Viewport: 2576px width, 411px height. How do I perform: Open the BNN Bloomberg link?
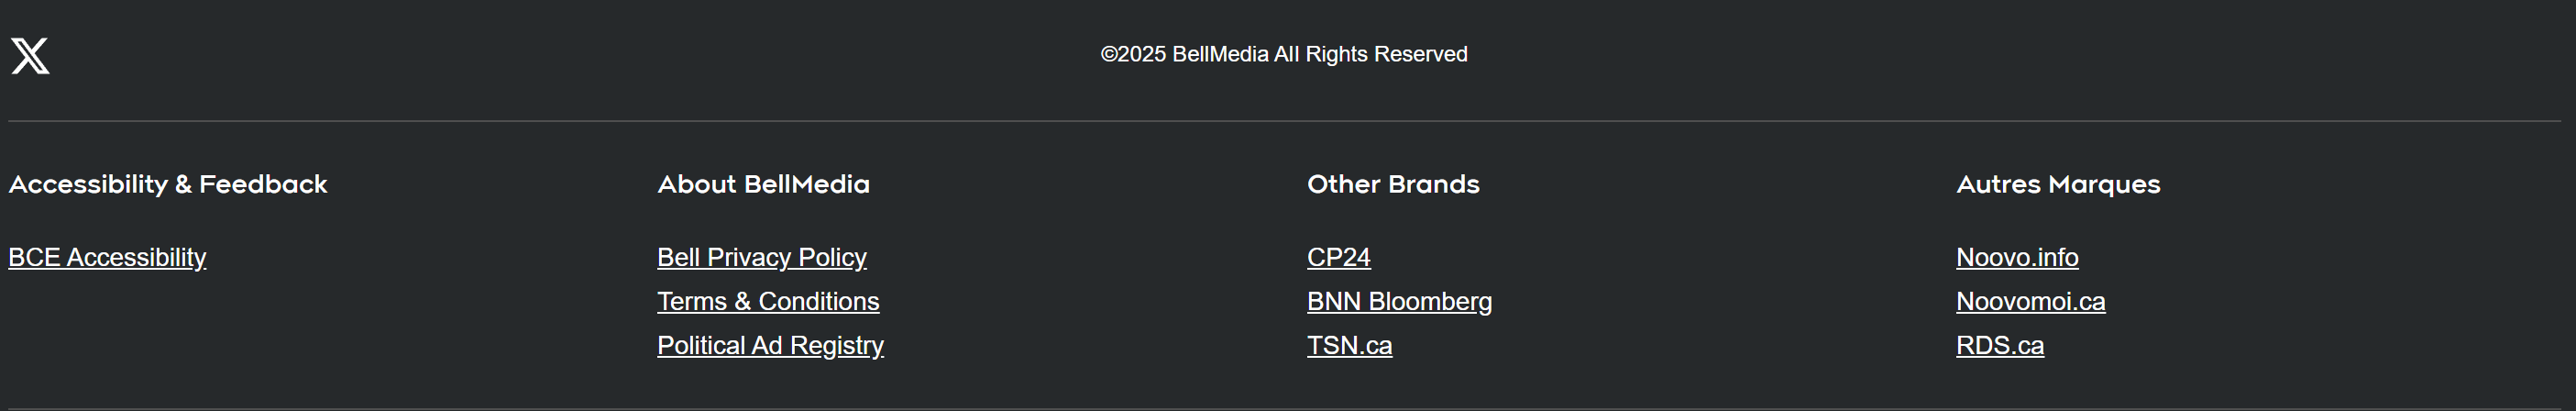pos(1398,302)
